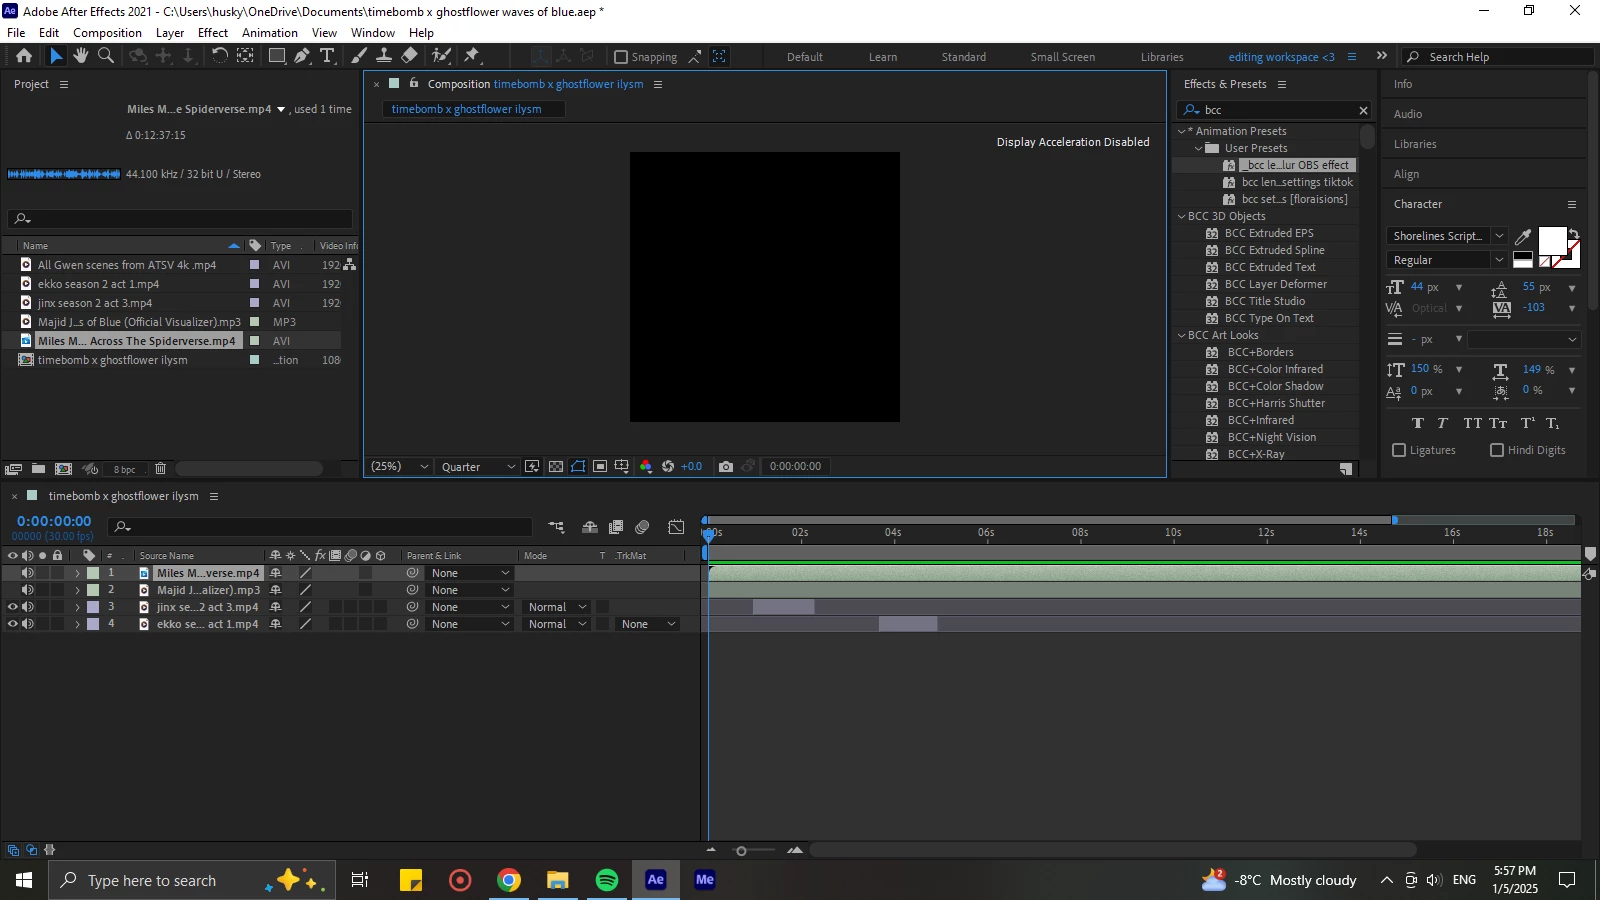The width and height of the screenshot is (1600, 900).
Task: Open the magnification ratio dropdown (25%)
Action: tap(400, 467)
